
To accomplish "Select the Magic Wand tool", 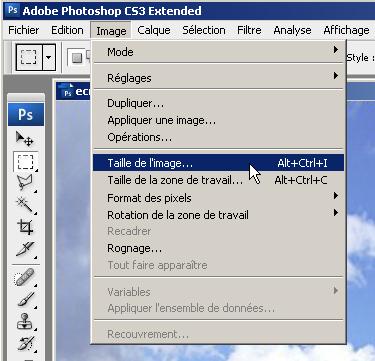I will pos(25,205).
